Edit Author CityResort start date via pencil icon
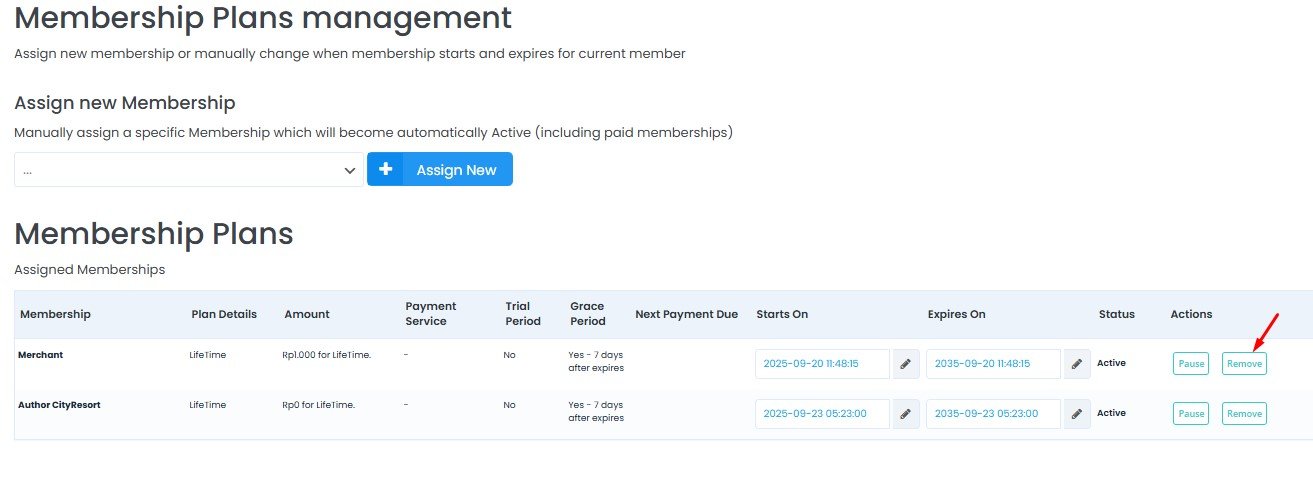The width and height of the screenshot is (1313, 485). pyautogui.click(x=905, y=413)
